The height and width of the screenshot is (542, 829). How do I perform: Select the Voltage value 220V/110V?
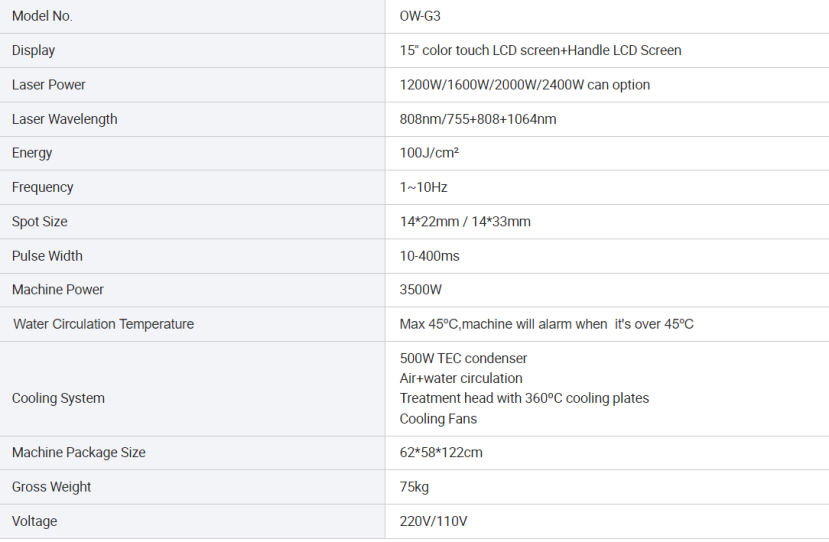pos(434,521)
